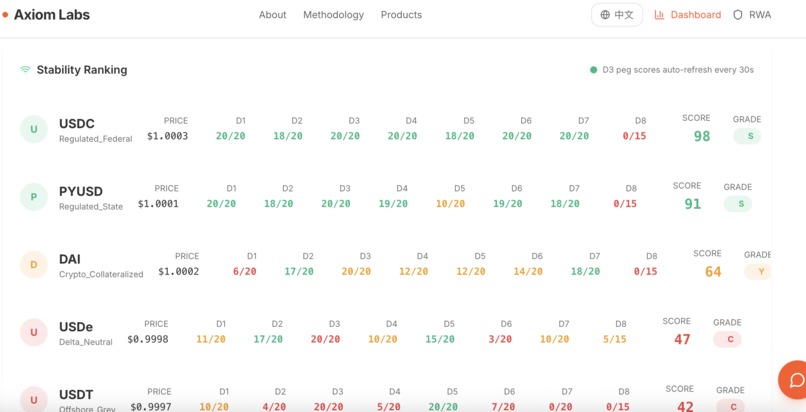
Task: Click USDe D8 value 5/15
Action: [615, 340]
